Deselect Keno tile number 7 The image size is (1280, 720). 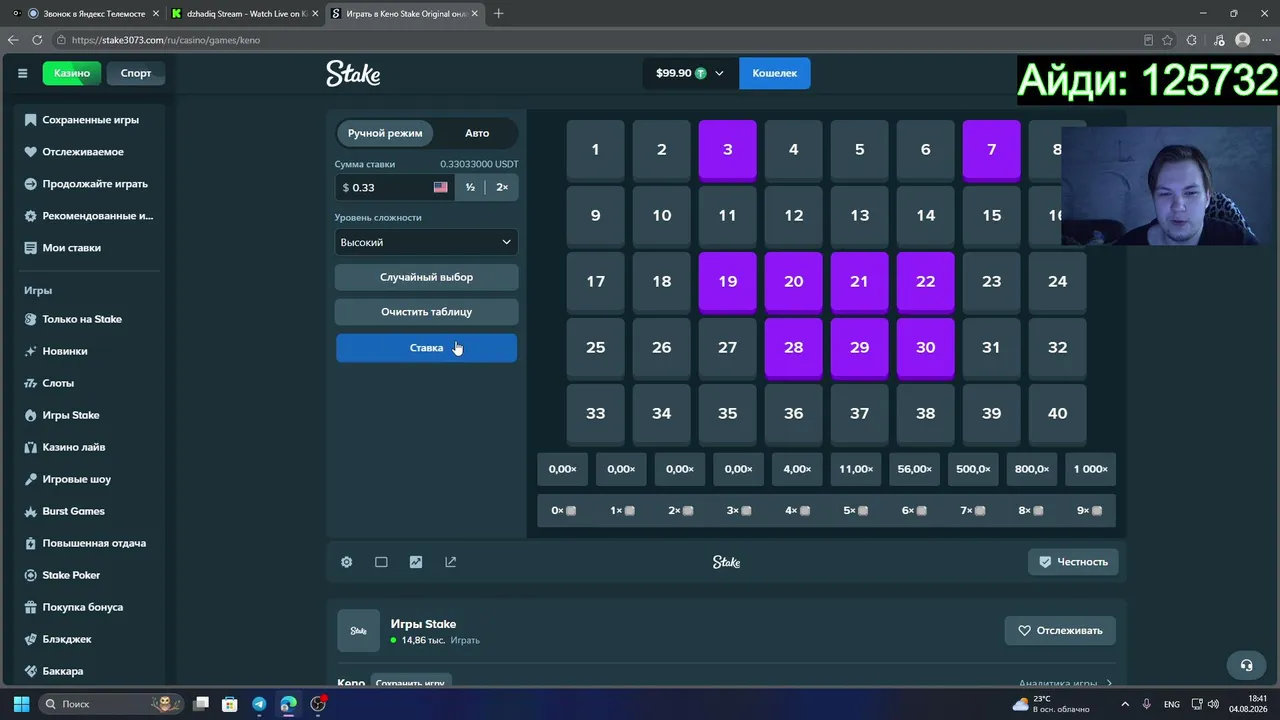(x=991, y=149)
